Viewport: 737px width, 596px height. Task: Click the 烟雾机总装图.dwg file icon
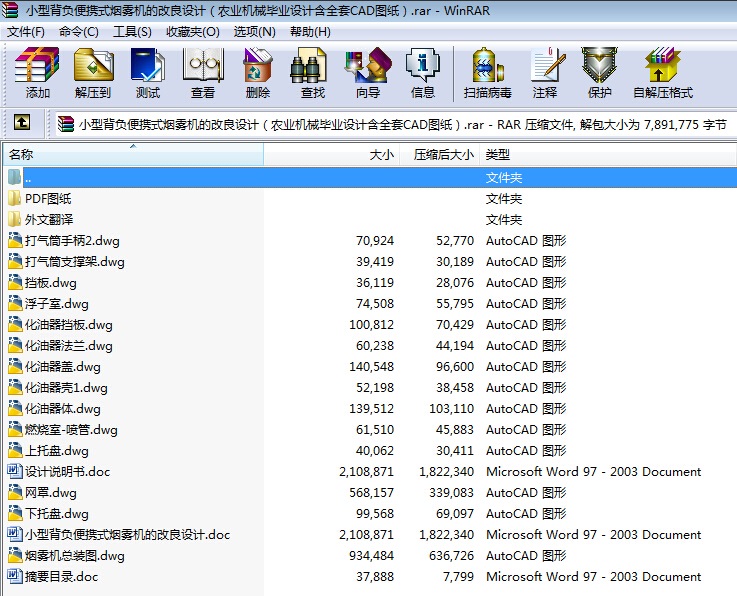(15, 555)
